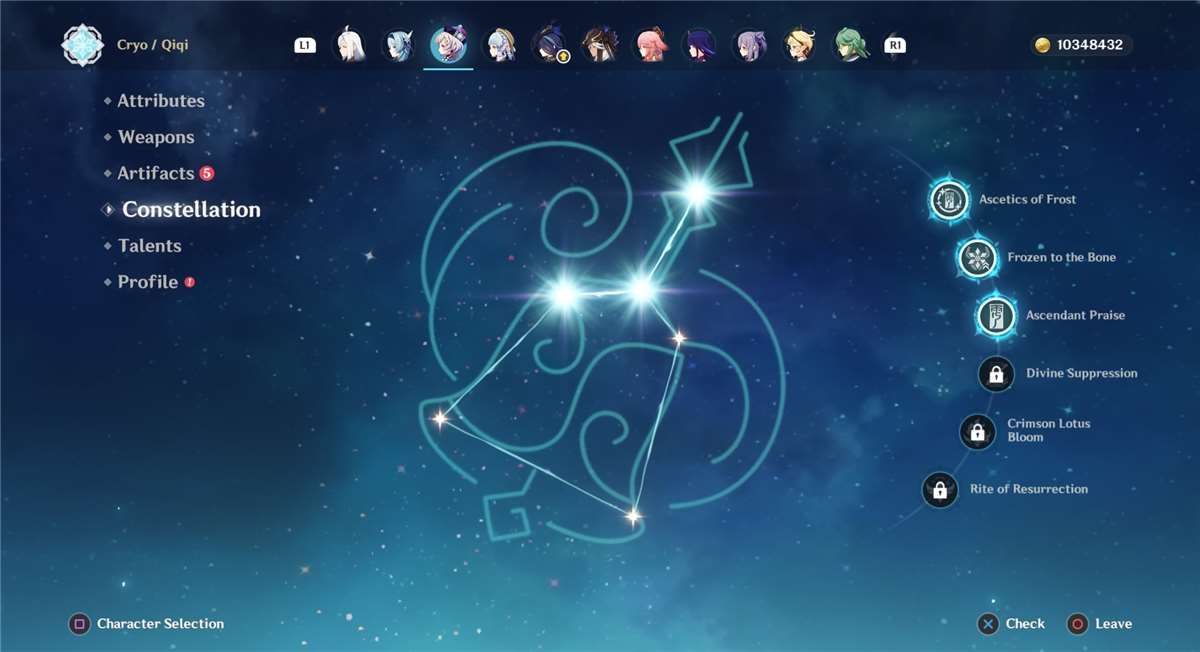Select the character portrait with upgrade arrow

[x=550, y=45]
